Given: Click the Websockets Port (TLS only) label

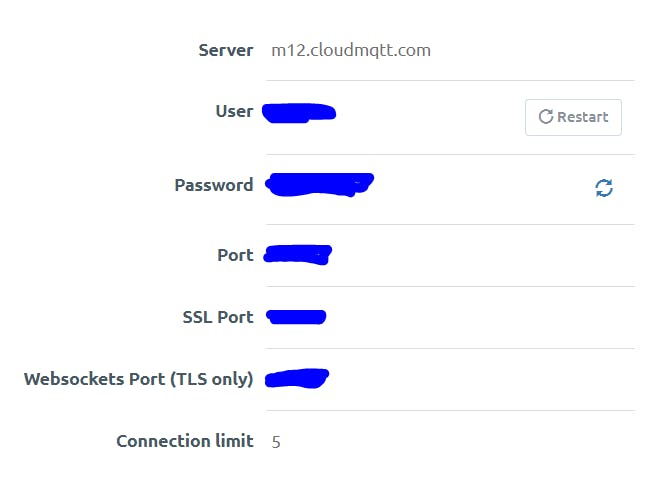Looking at the screenshot, I should [x=138, y=379].
